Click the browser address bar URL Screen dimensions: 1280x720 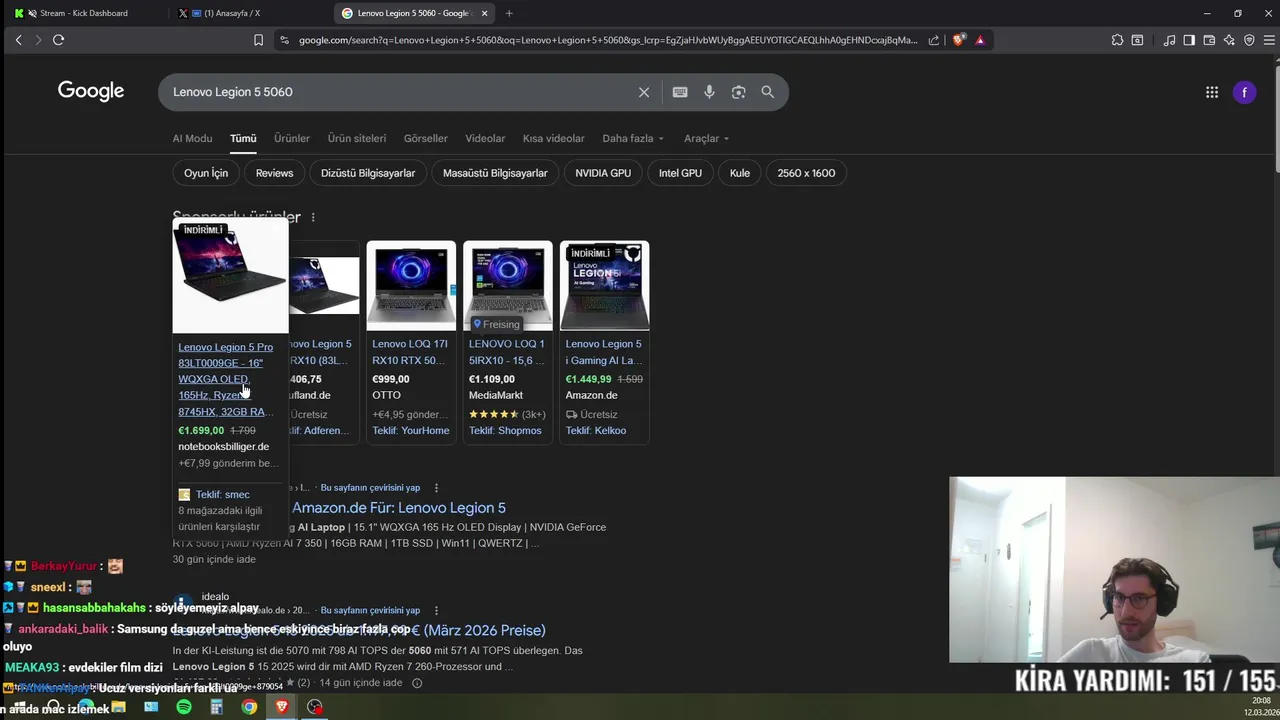607,40
